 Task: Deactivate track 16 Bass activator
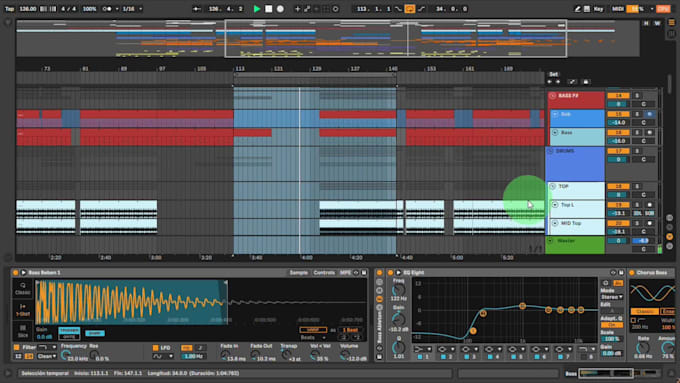click(x=618, y=132)
